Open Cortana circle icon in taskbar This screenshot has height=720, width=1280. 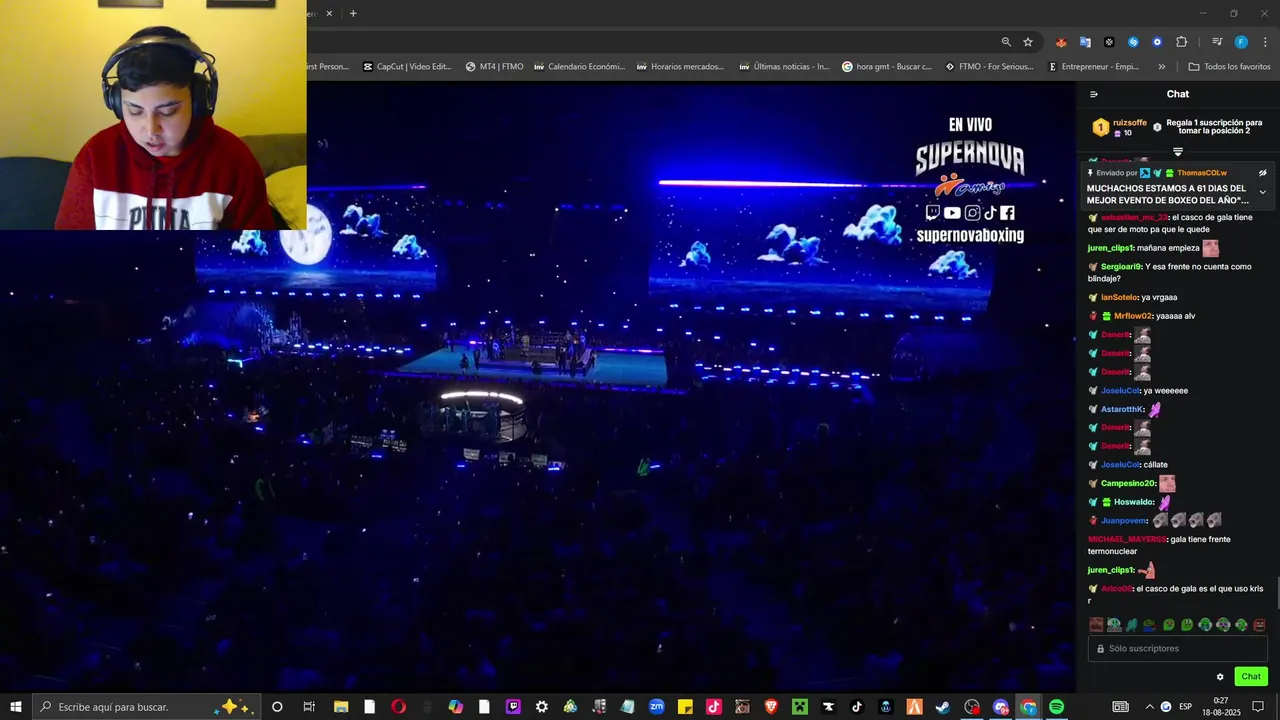(x=277, y=707)
